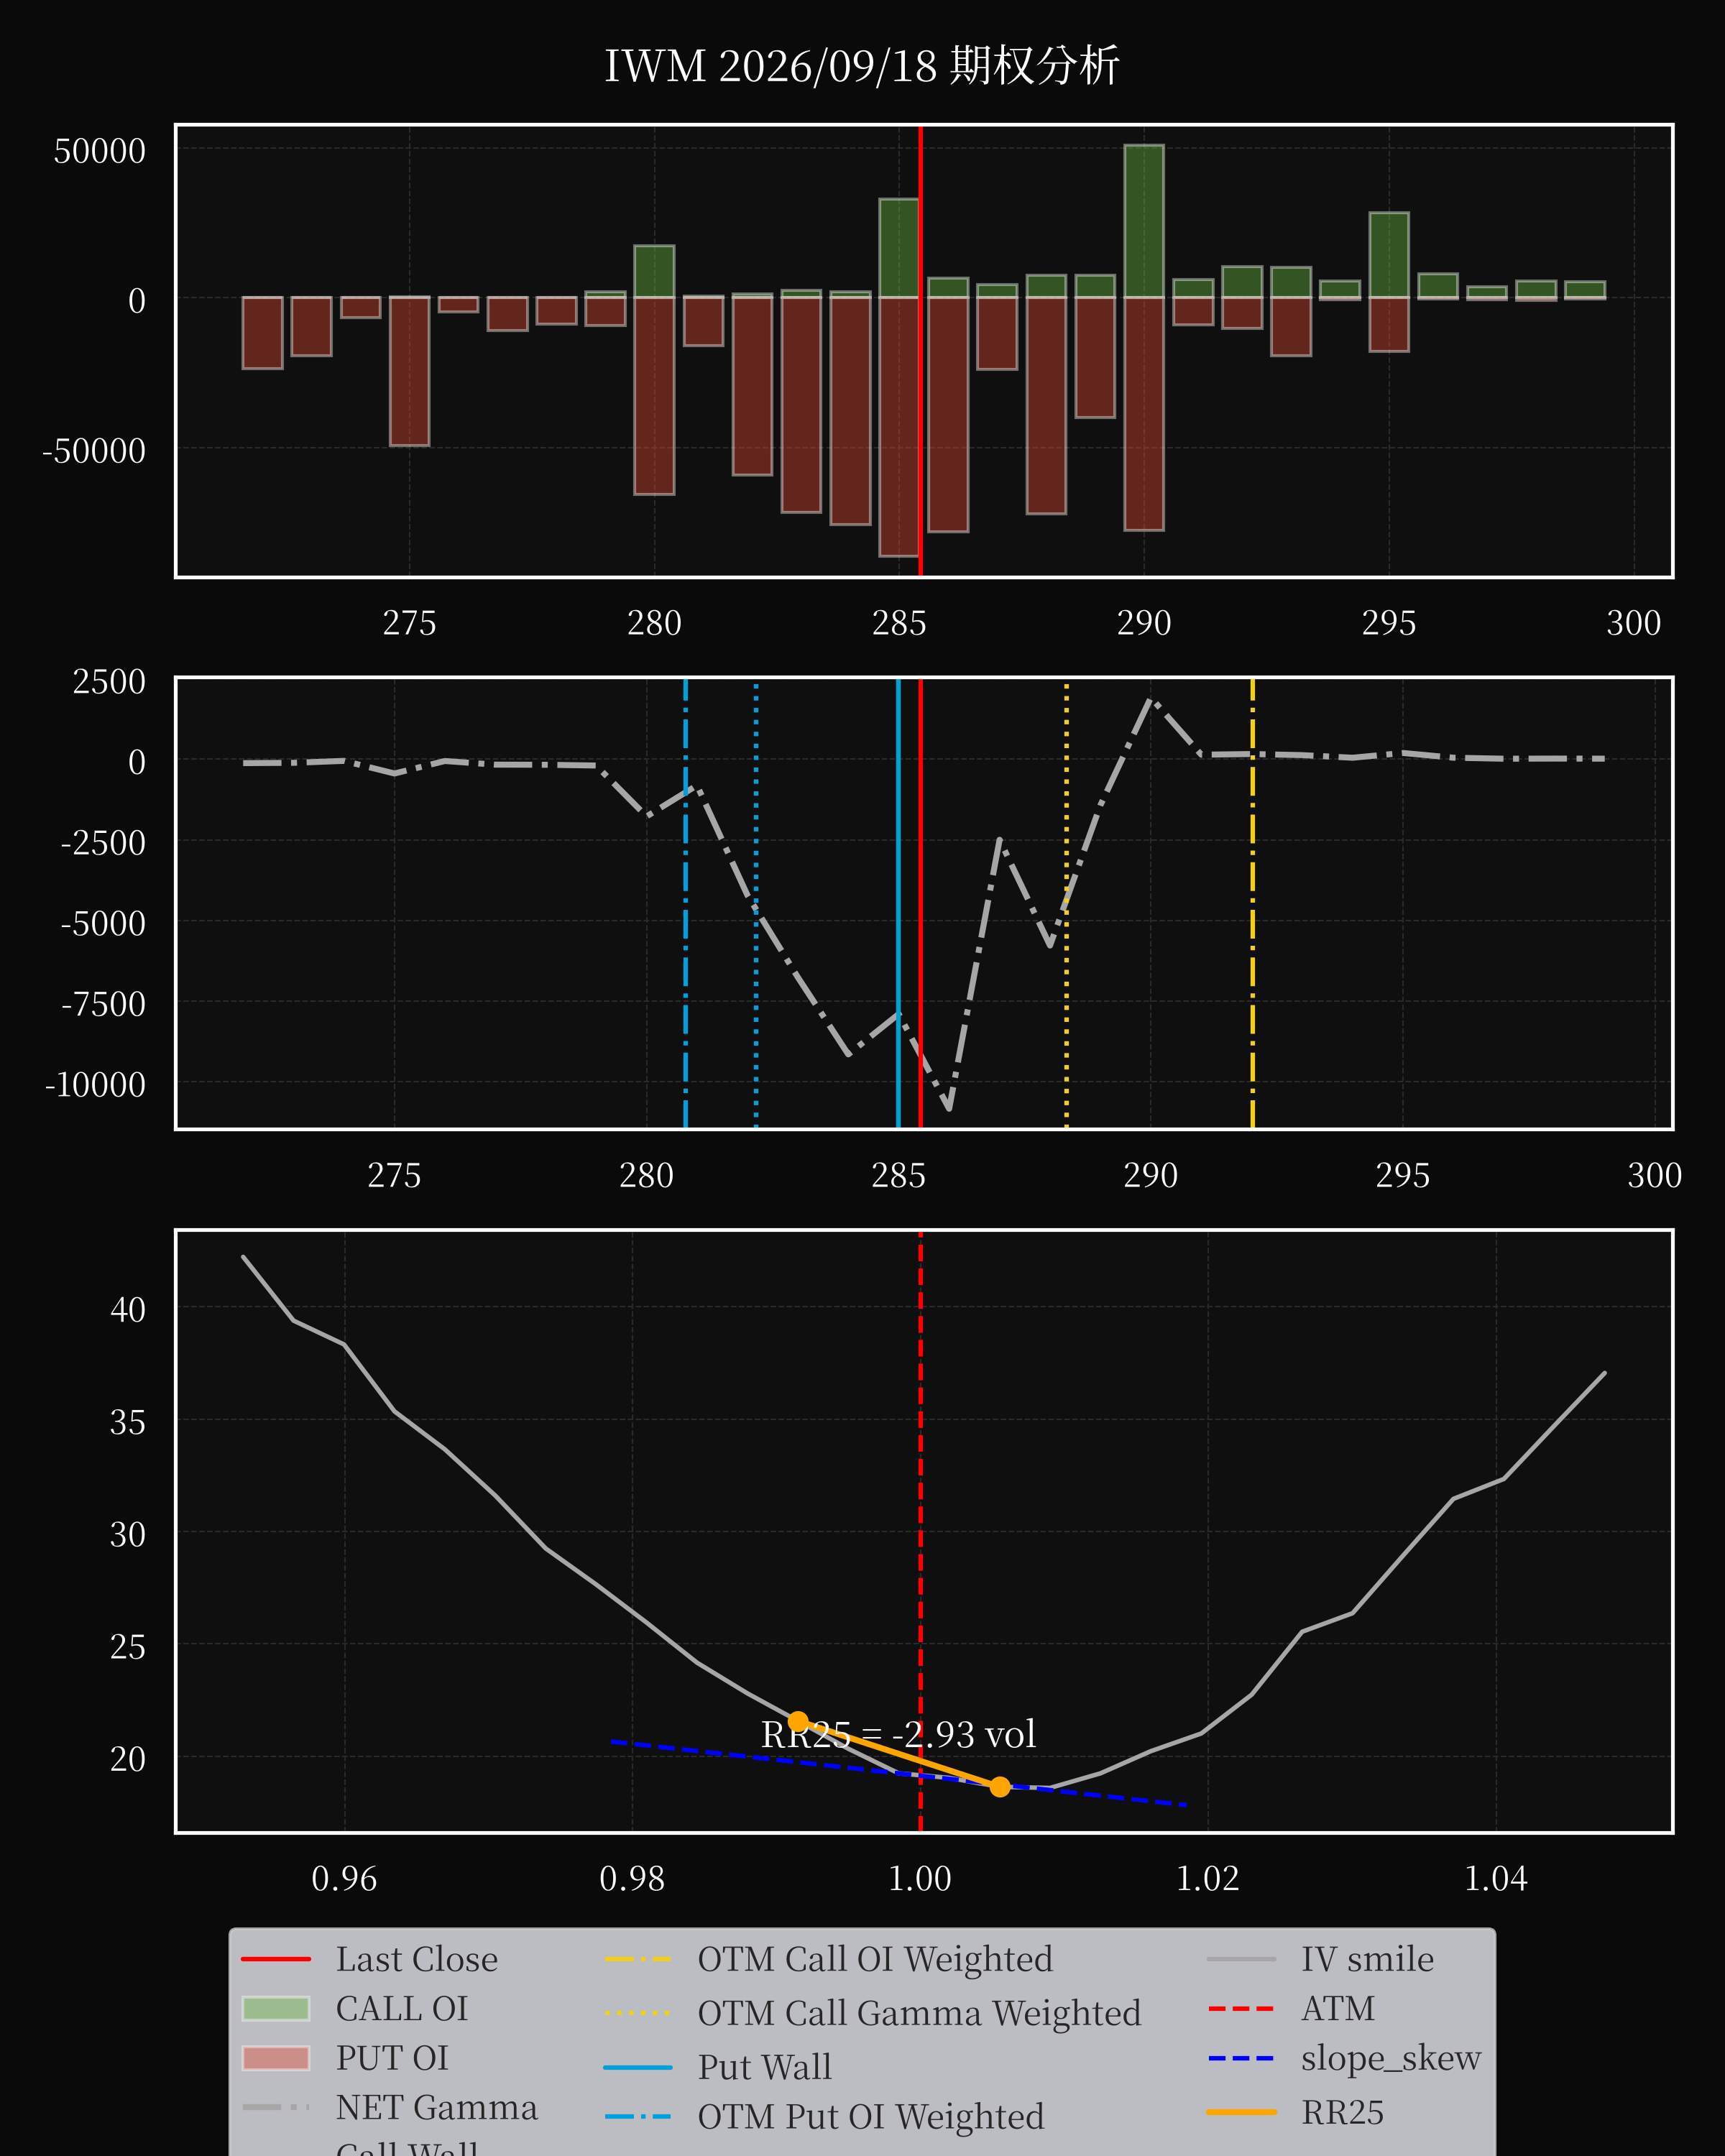
Task: Click the '0.96' moneyness axis label
Action: point(344,1879)
